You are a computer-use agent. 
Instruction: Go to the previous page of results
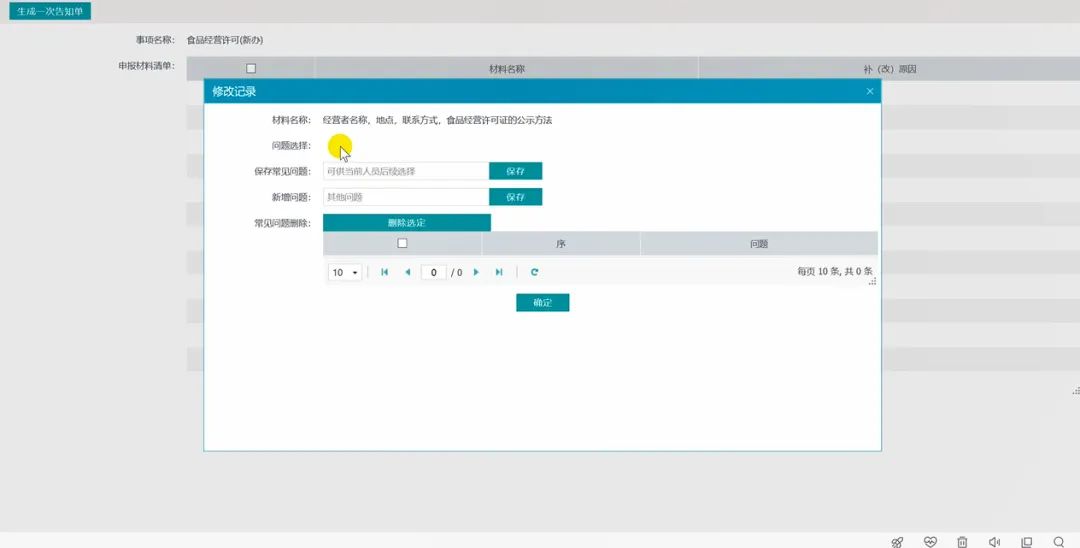click(407, 272)
